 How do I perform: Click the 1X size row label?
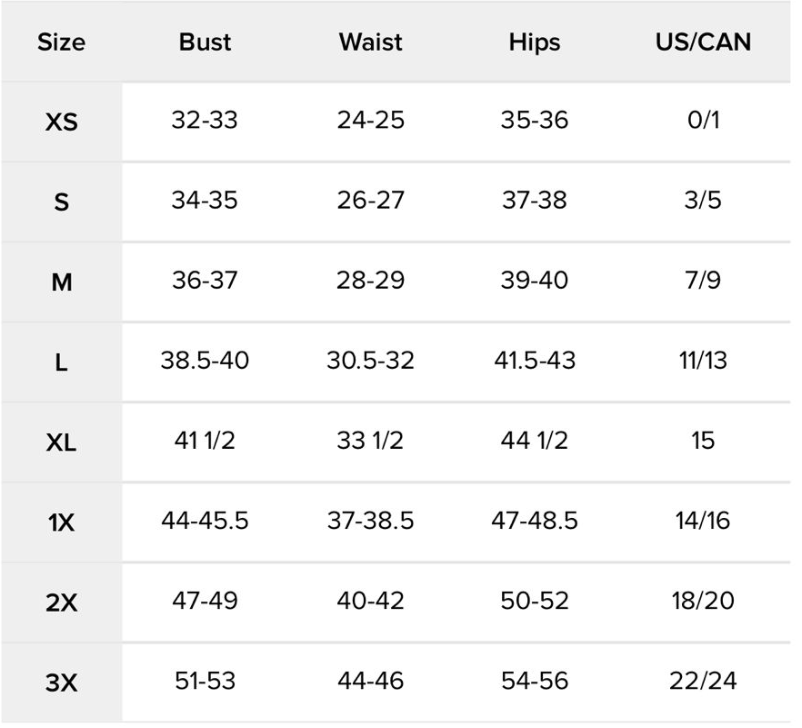61,522
